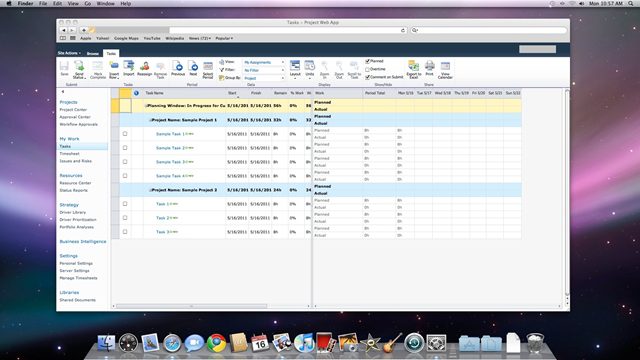Open the Group By dropdown (Project)
Image resolution: width=640 pixels, height=360 pixels.
pos(264,78)
